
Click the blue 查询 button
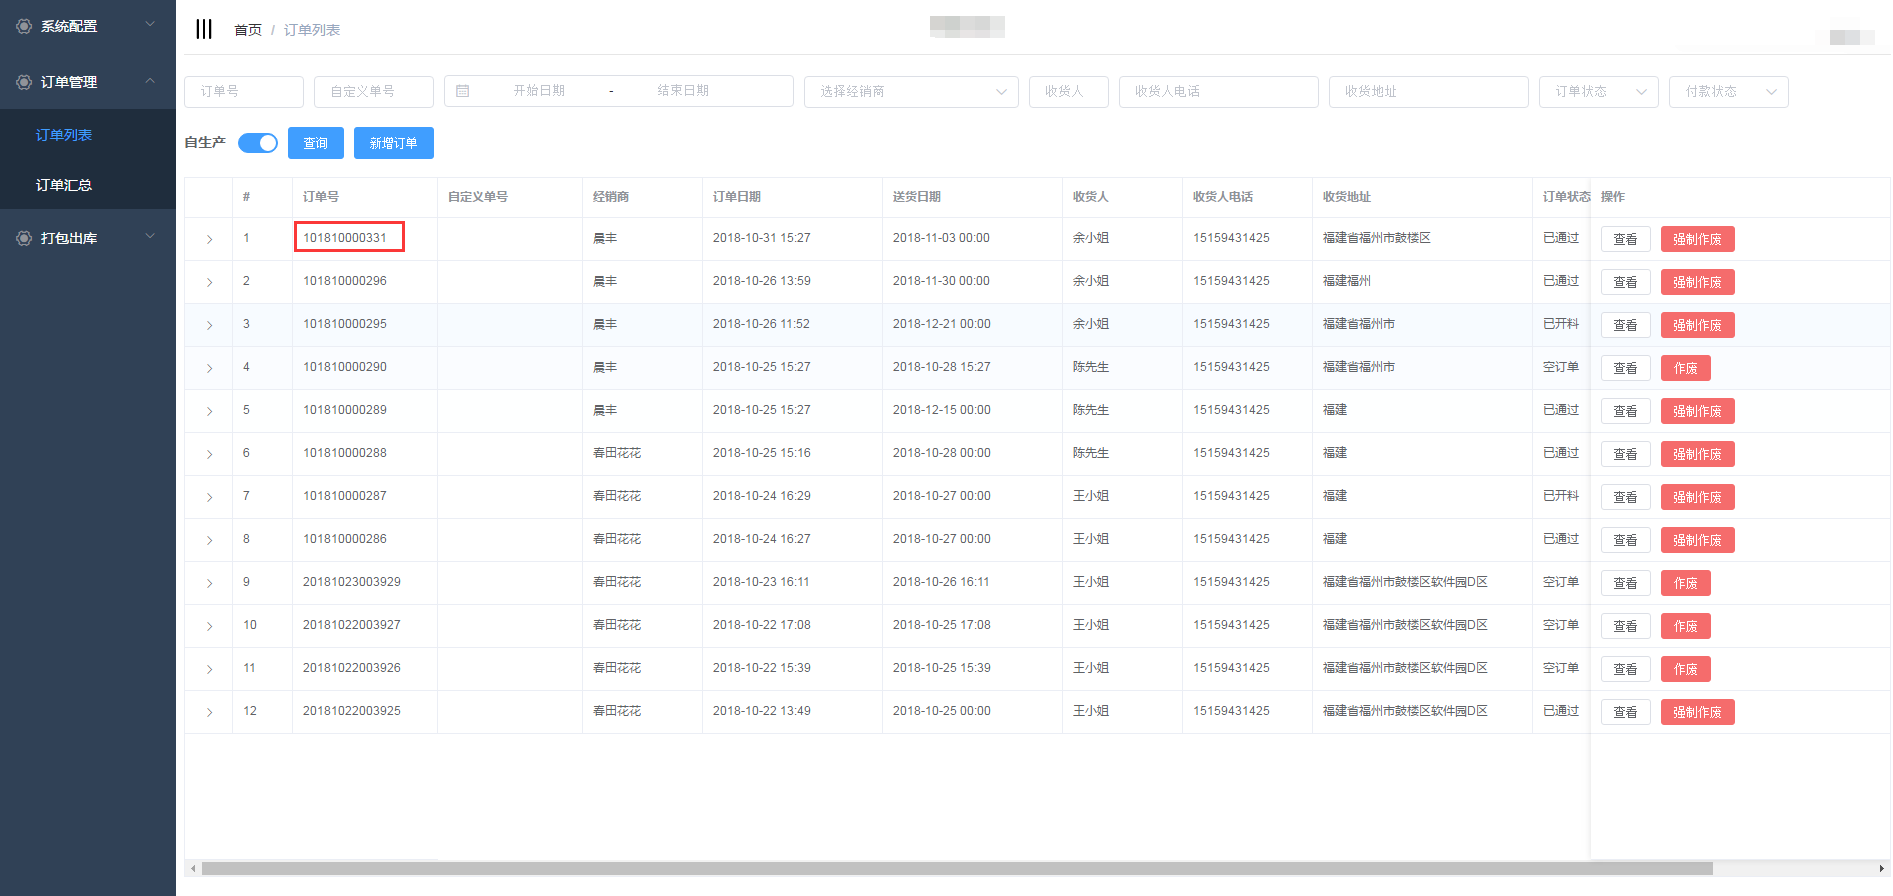point(316,143)
